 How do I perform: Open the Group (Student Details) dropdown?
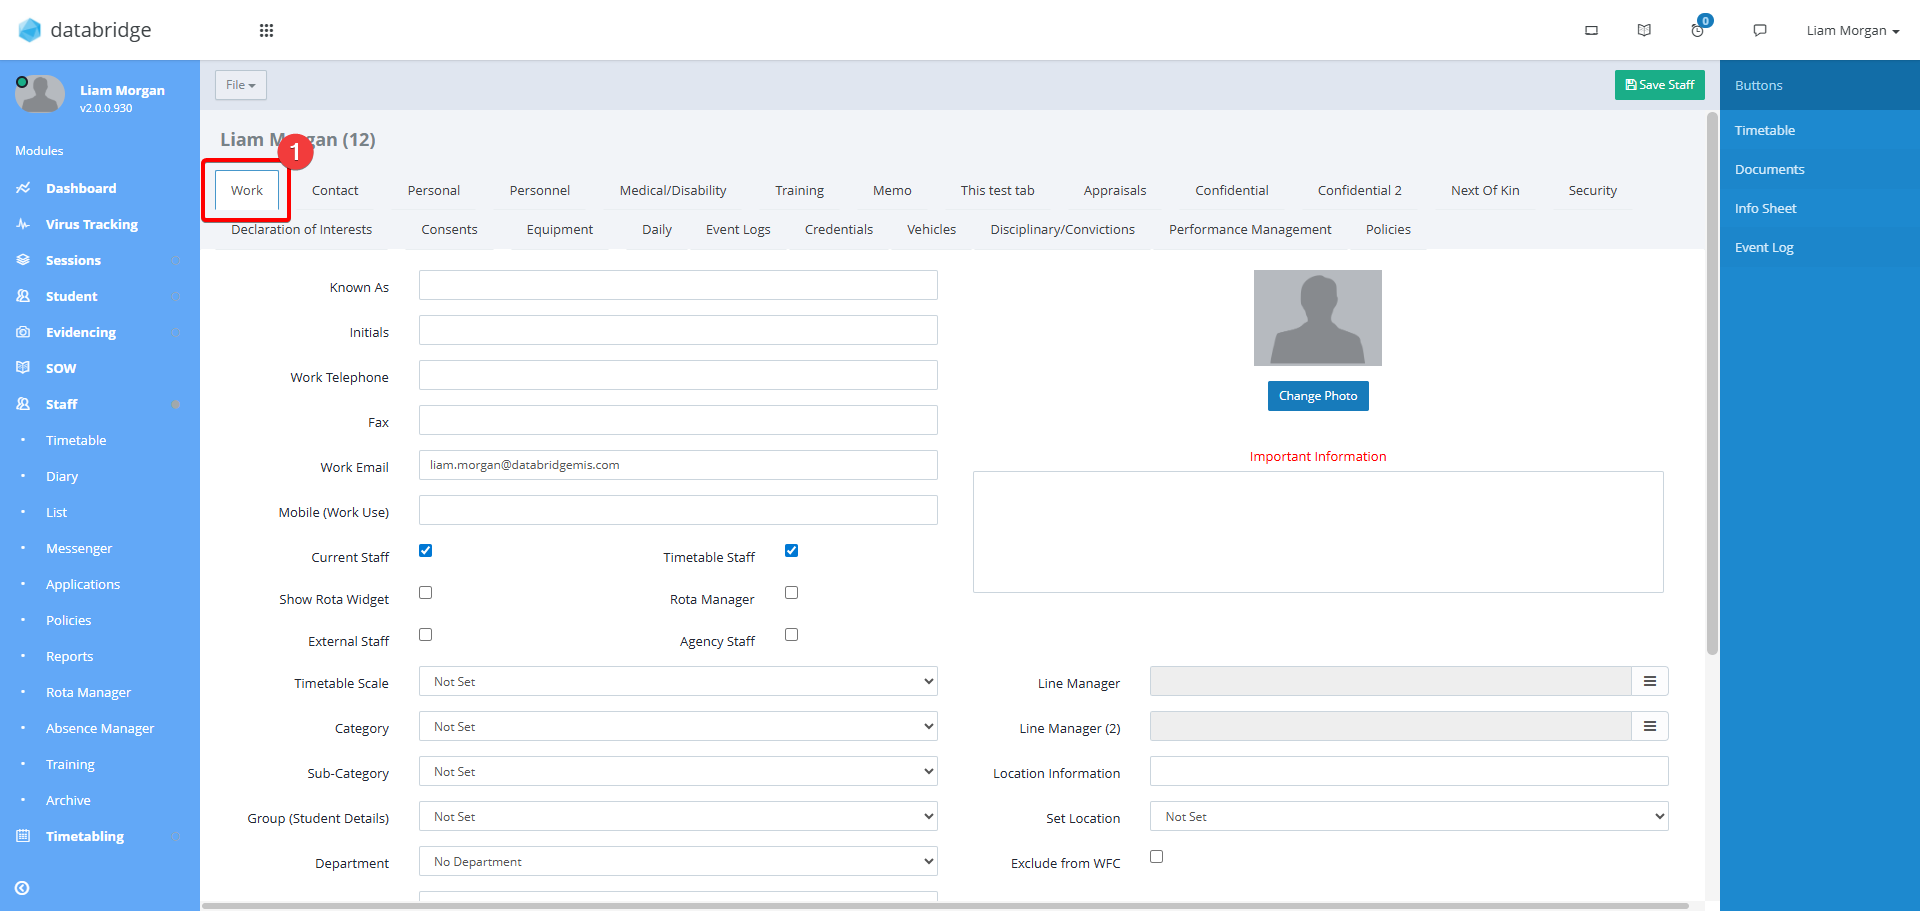pyautogui.click(x=678, y=816)
